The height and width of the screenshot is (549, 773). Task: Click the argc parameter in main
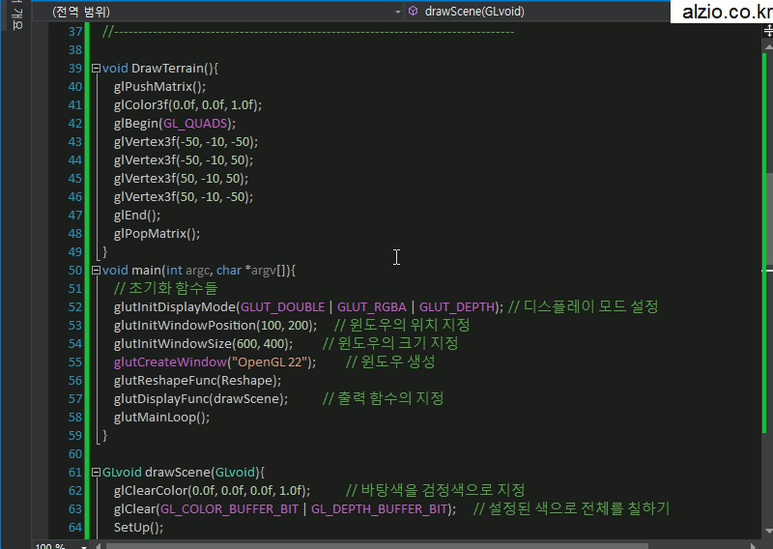click(x=198, y=271)
